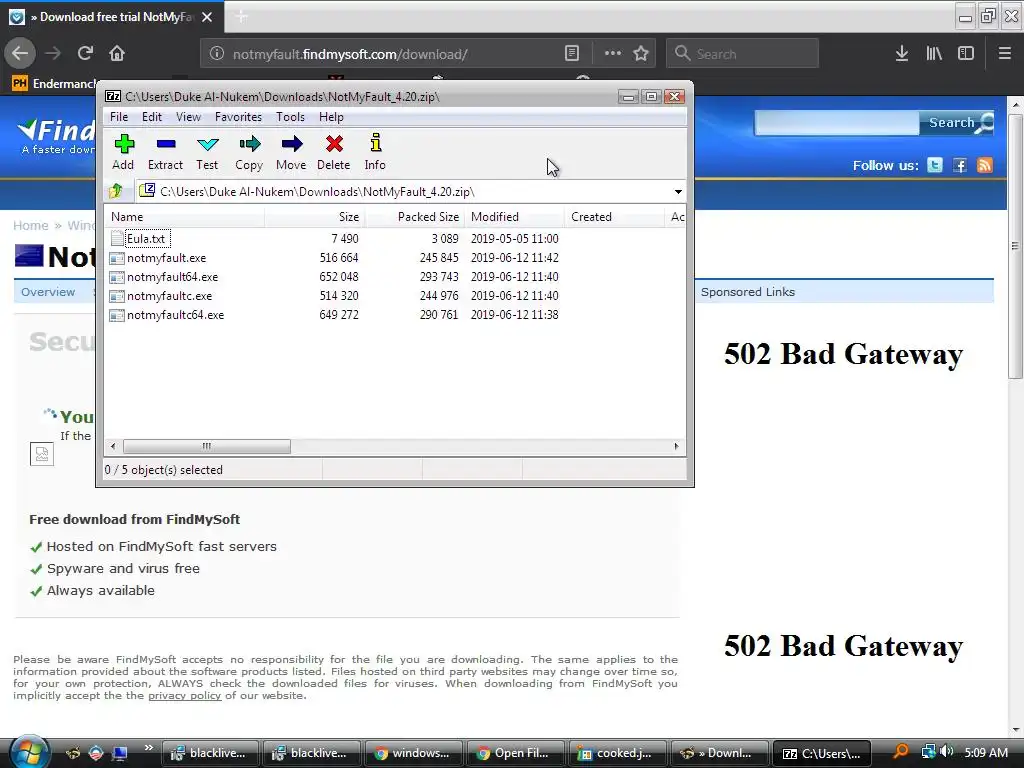
Task: Click the Firefox Search box
Action: (742, 54)
